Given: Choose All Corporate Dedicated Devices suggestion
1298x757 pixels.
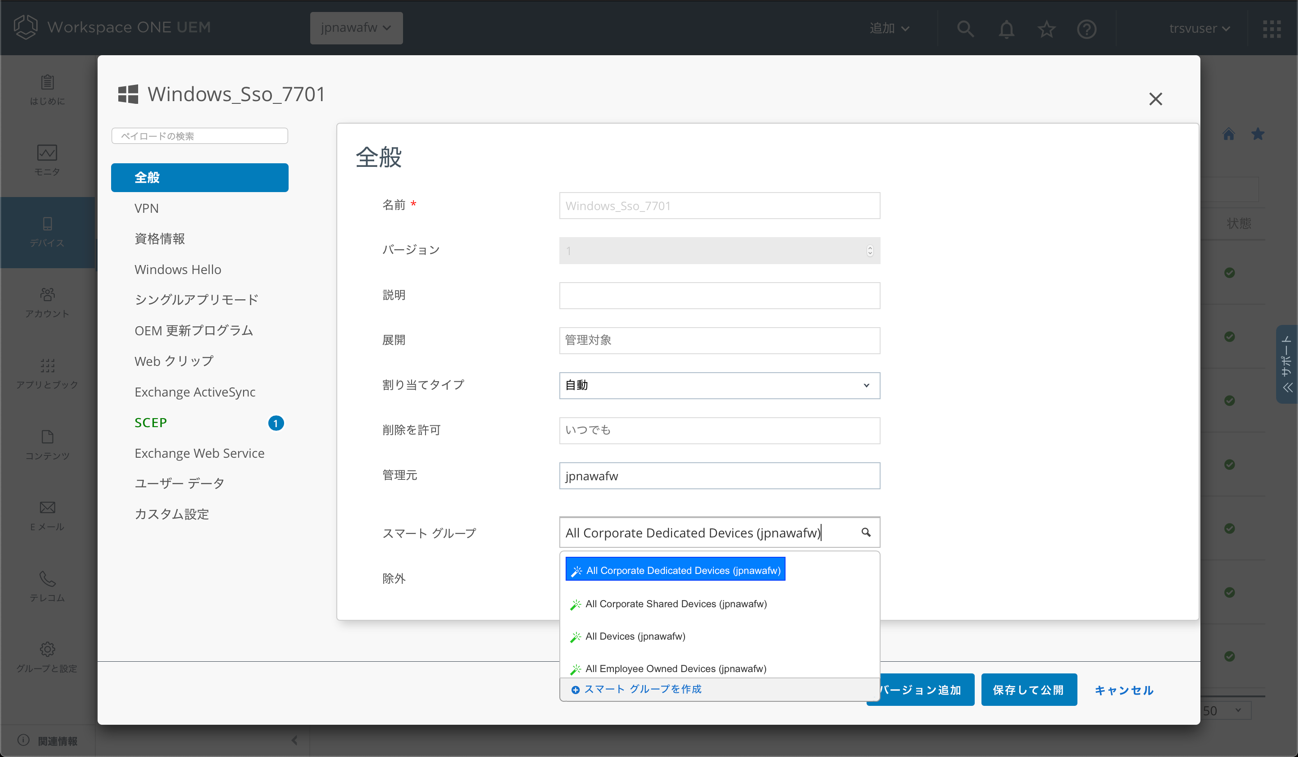Looking at the screenshot, I should [675, 570].
